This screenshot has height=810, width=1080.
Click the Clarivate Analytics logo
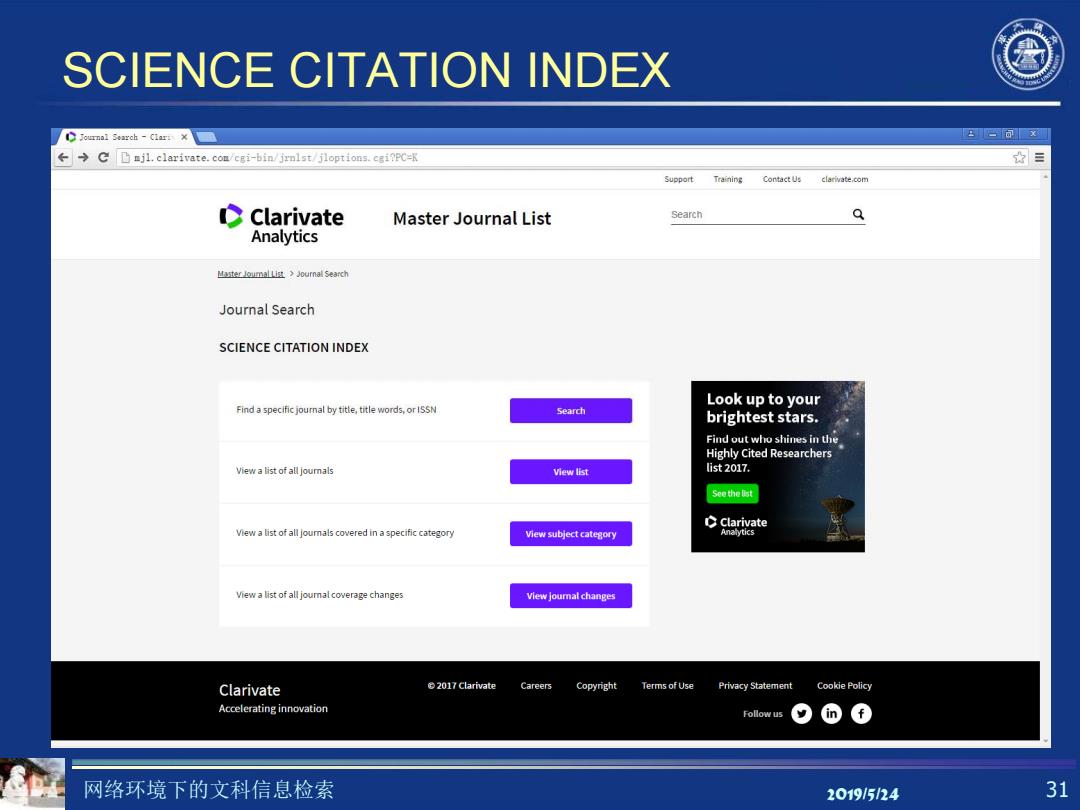(281, 224)
